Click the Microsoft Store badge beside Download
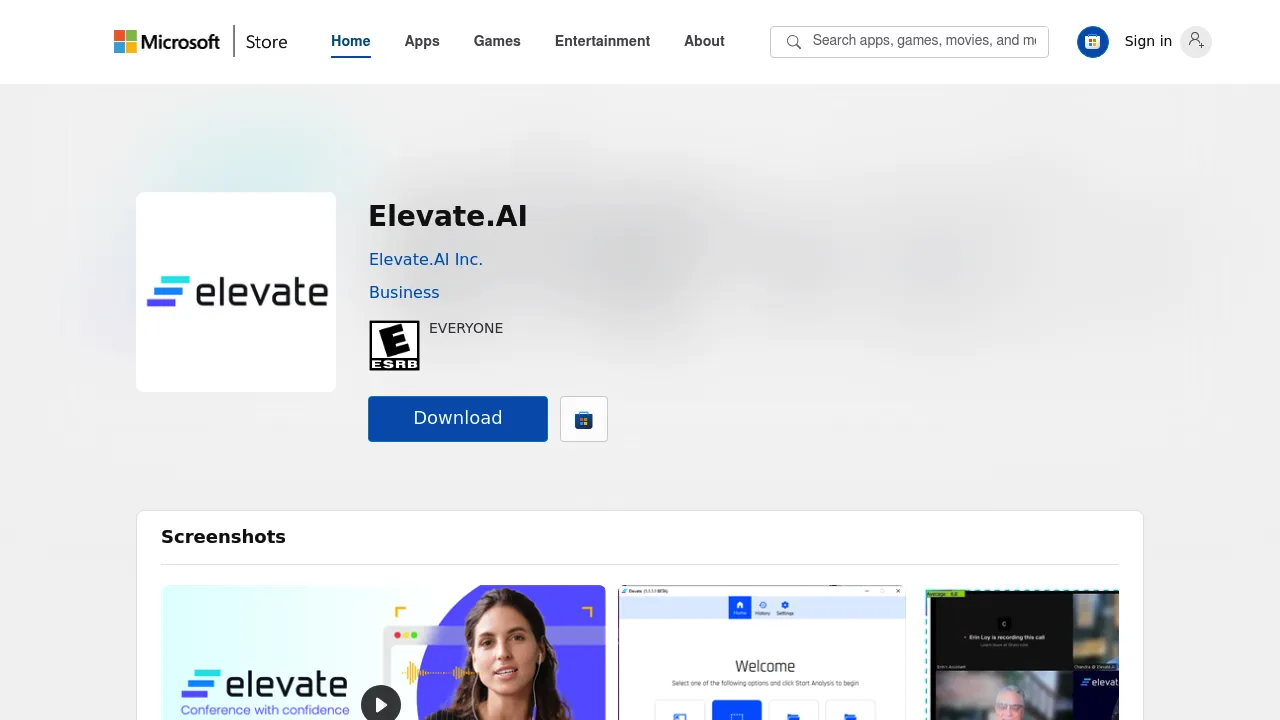1280x720 pixels. tap(583, 419)
